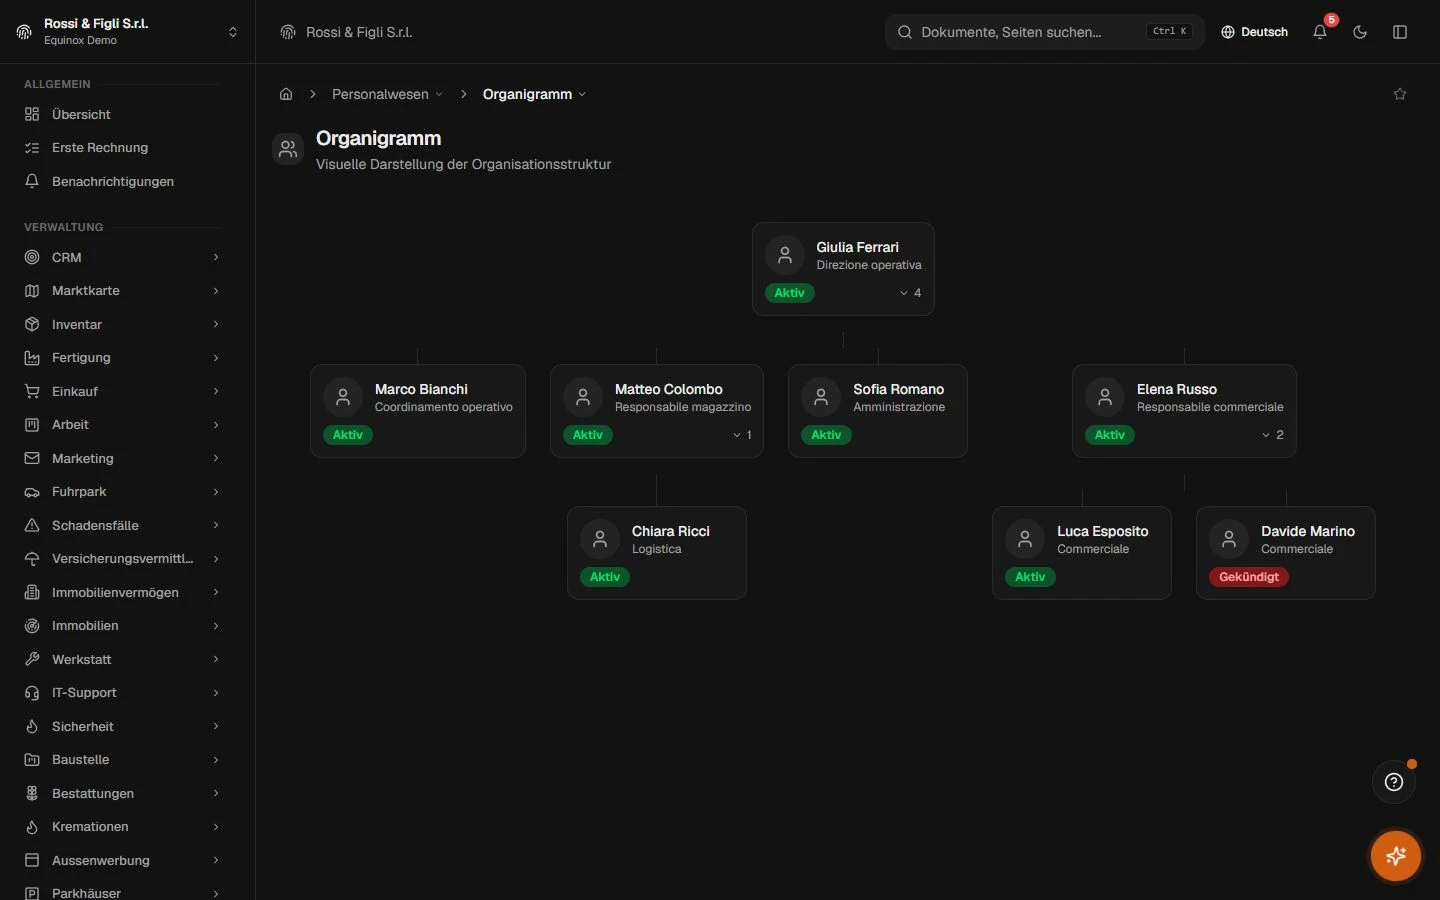Open the Organigramm breadcrumb dropdown
Screen dimensions: 1440x900
[534, 94]
